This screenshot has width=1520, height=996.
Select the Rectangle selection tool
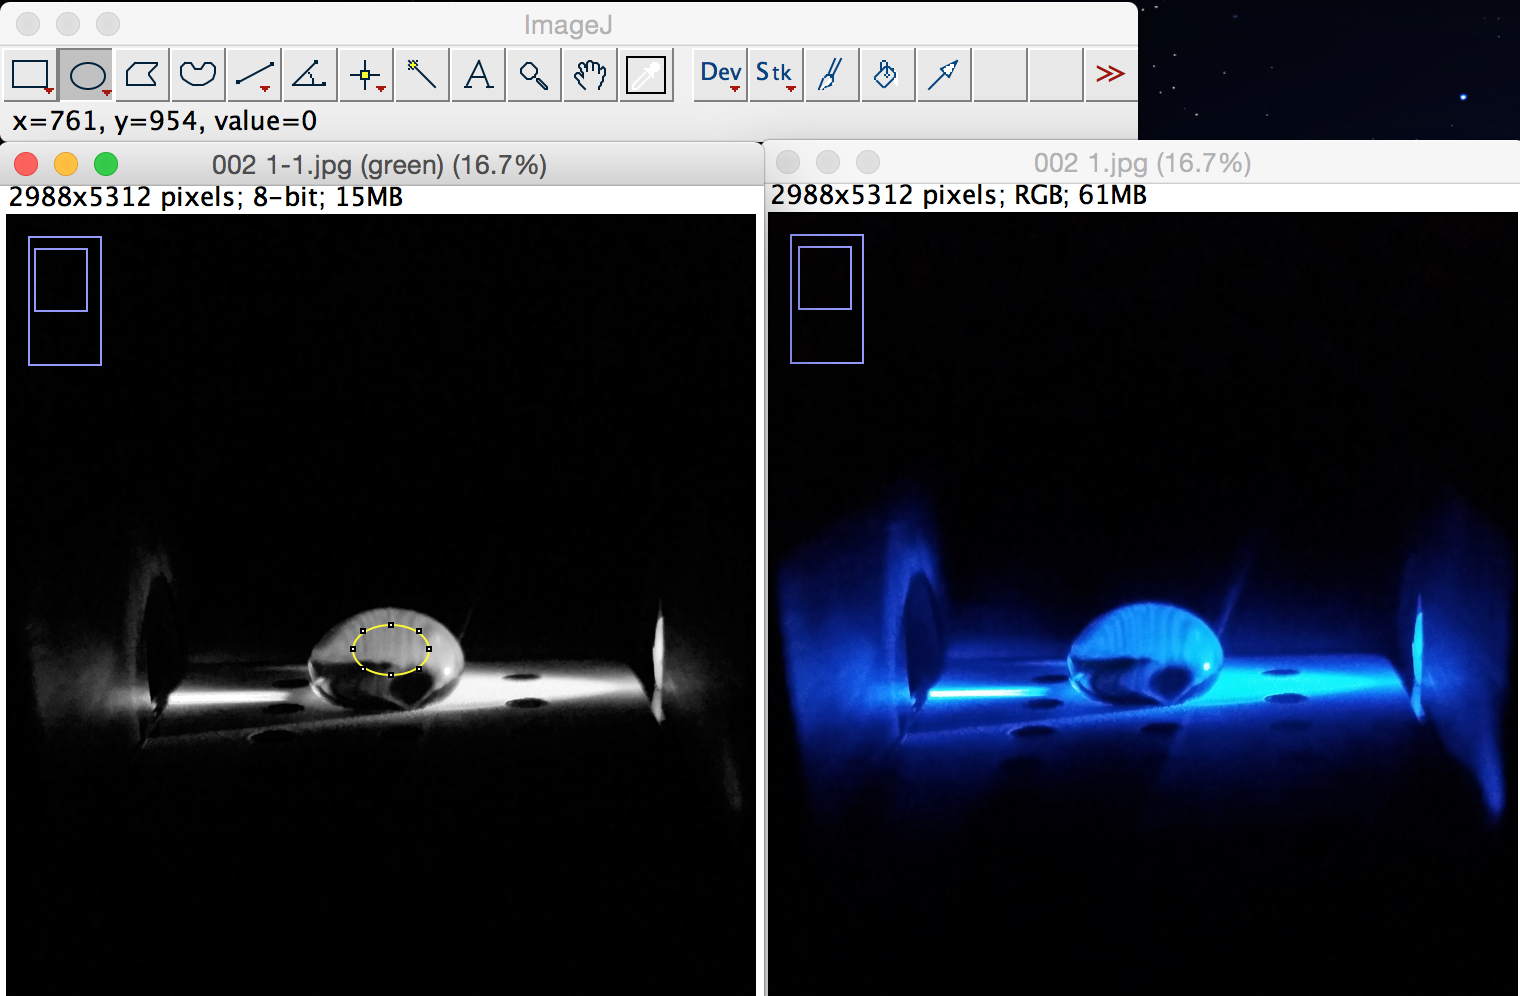pyautogui.click(x=30, y=75)
